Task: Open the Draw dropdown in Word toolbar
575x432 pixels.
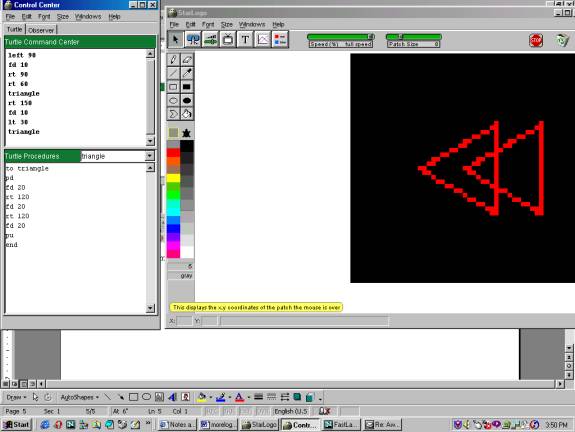Action: [17, 397]
